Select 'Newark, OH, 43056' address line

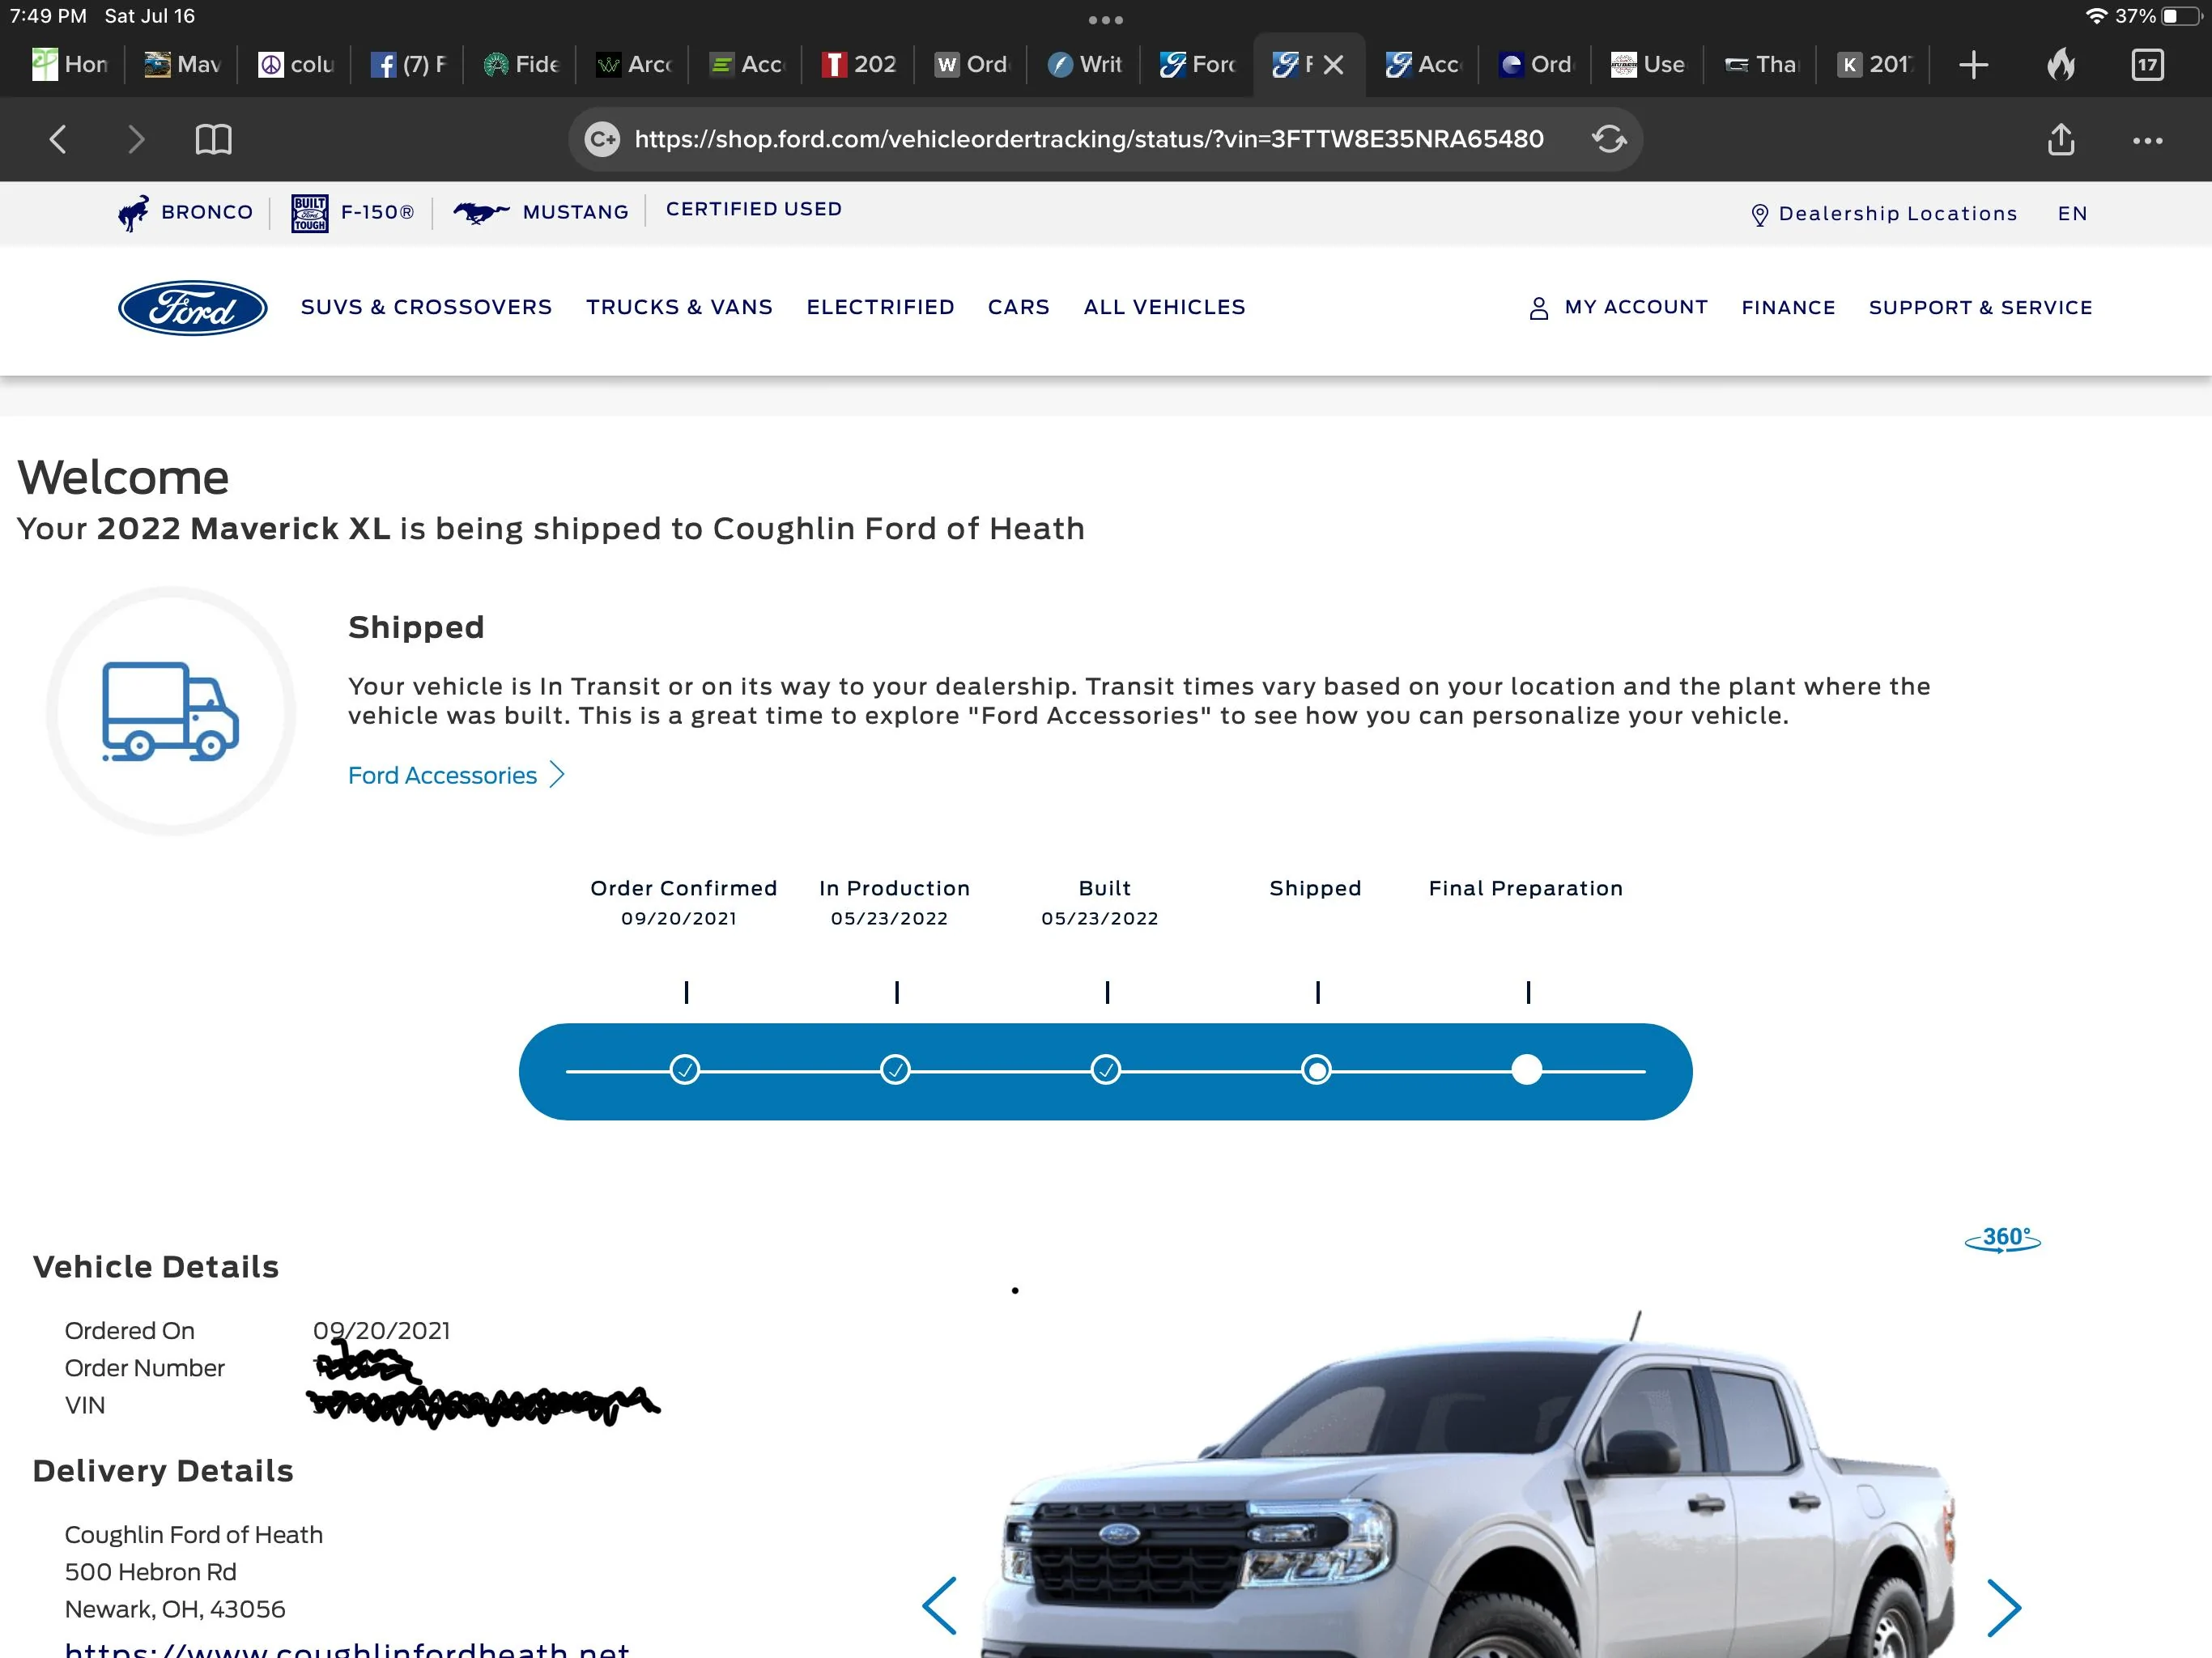coord(175,1609)
